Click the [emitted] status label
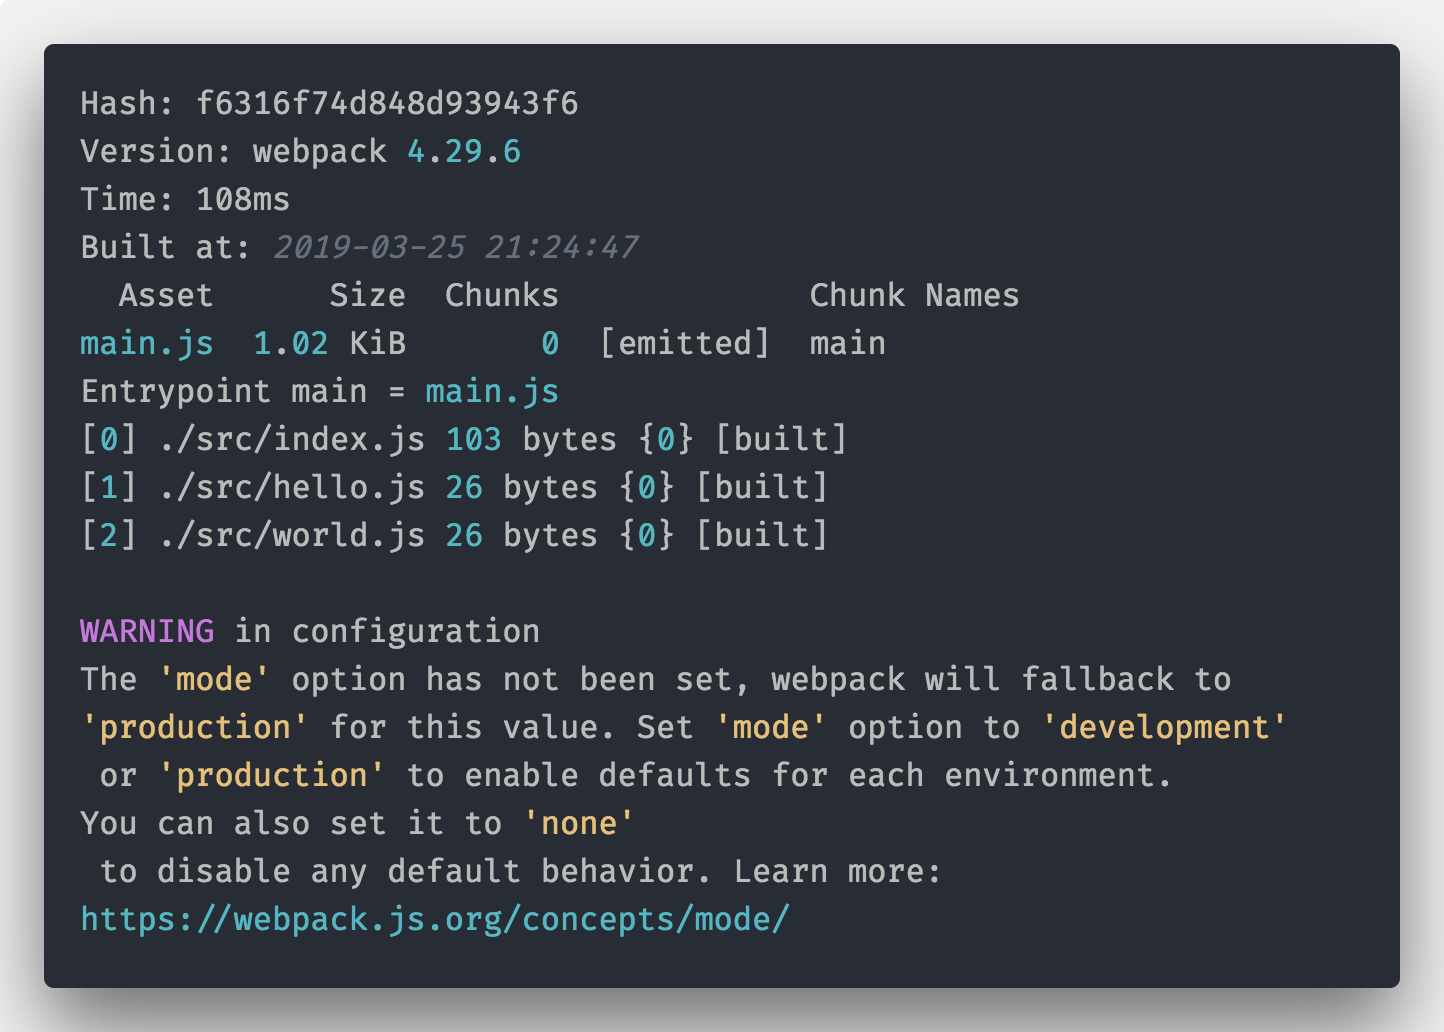 (685, 343)
